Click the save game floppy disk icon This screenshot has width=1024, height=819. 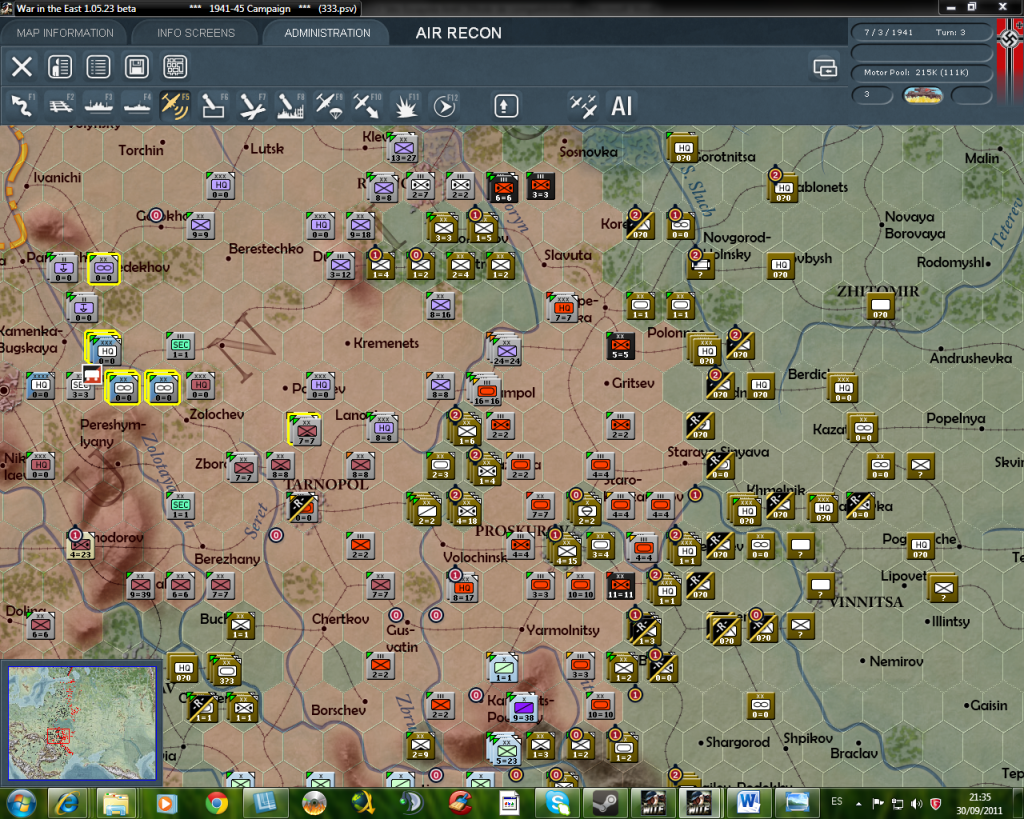[x=136, y=67]
